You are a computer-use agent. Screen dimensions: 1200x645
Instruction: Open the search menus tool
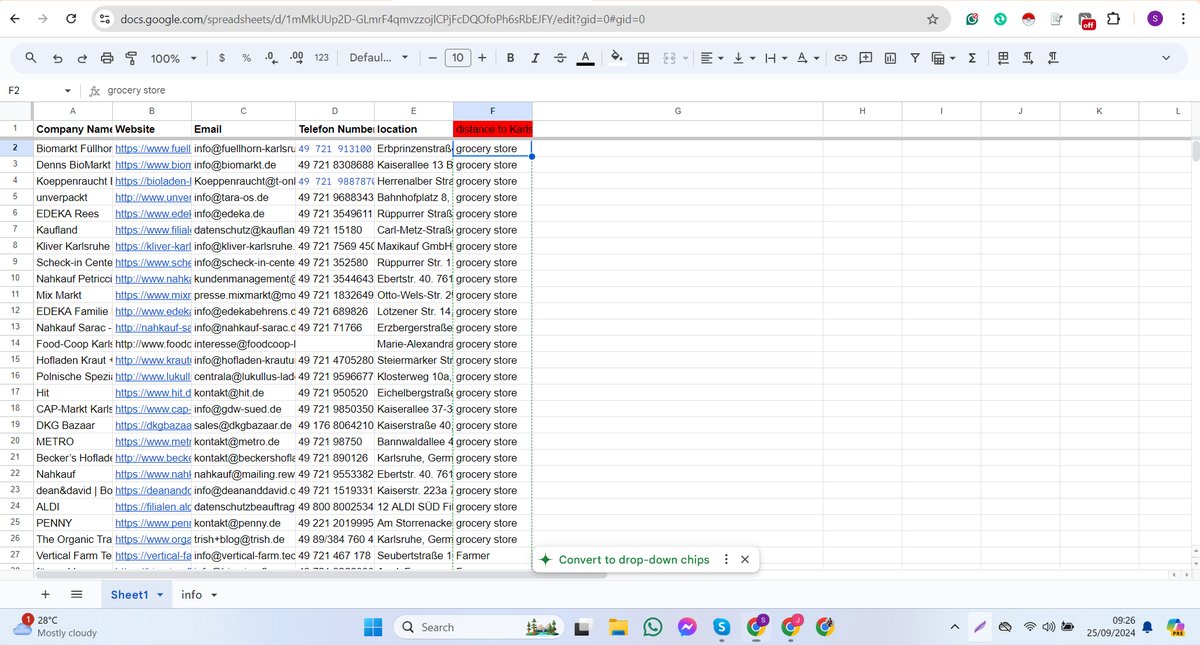(33, 59)
